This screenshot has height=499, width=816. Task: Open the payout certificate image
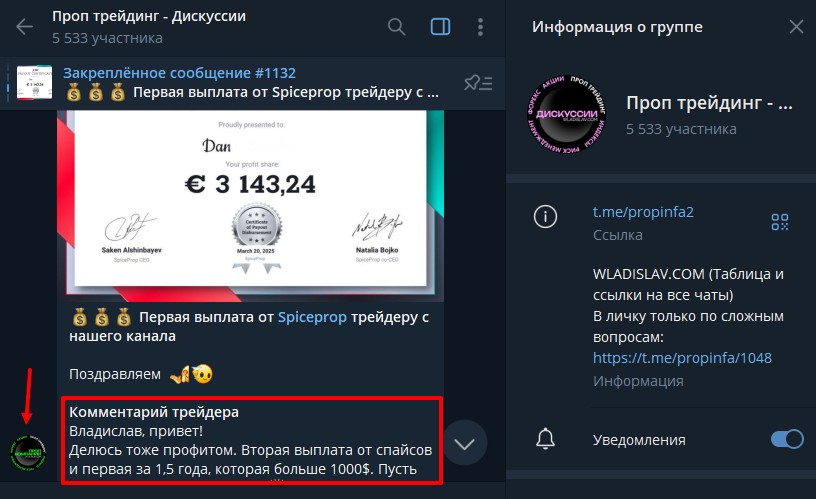[x=250, y=205]
